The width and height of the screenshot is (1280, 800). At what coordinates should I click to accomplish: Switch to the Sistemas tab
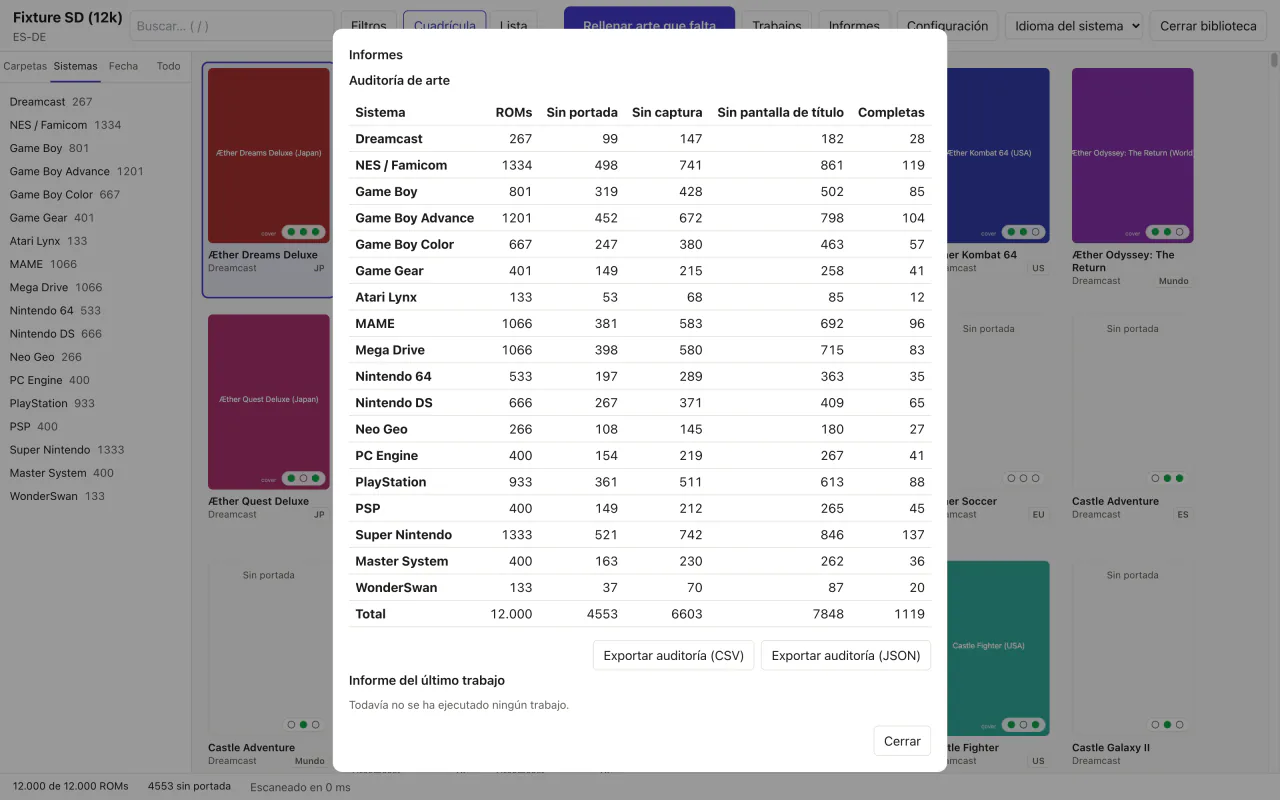pos(76,66)
